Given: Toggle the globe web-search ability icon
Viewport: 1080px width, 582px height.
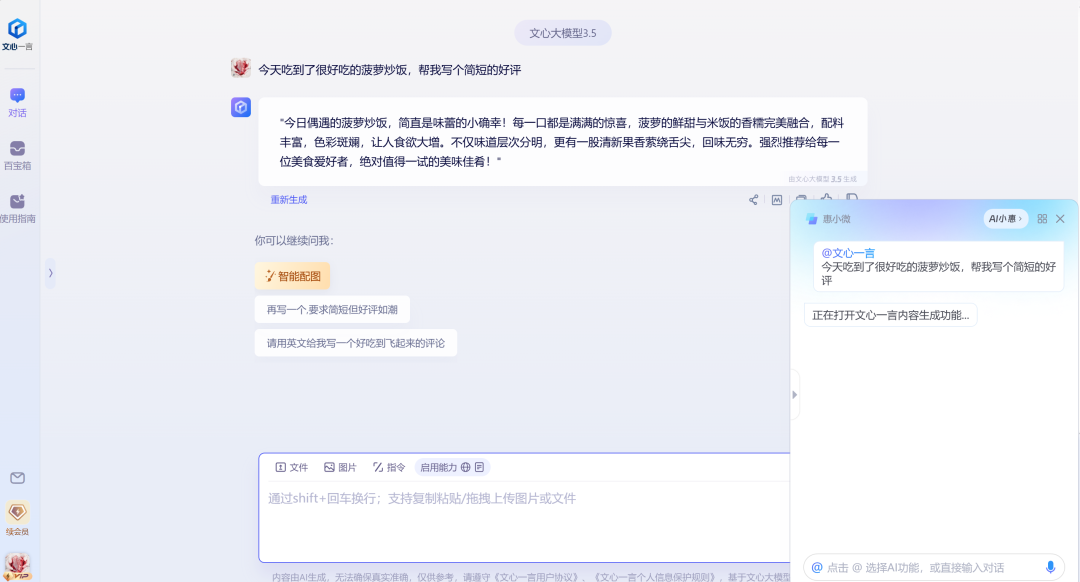Looking at the screenshot, I should [466, 468].
